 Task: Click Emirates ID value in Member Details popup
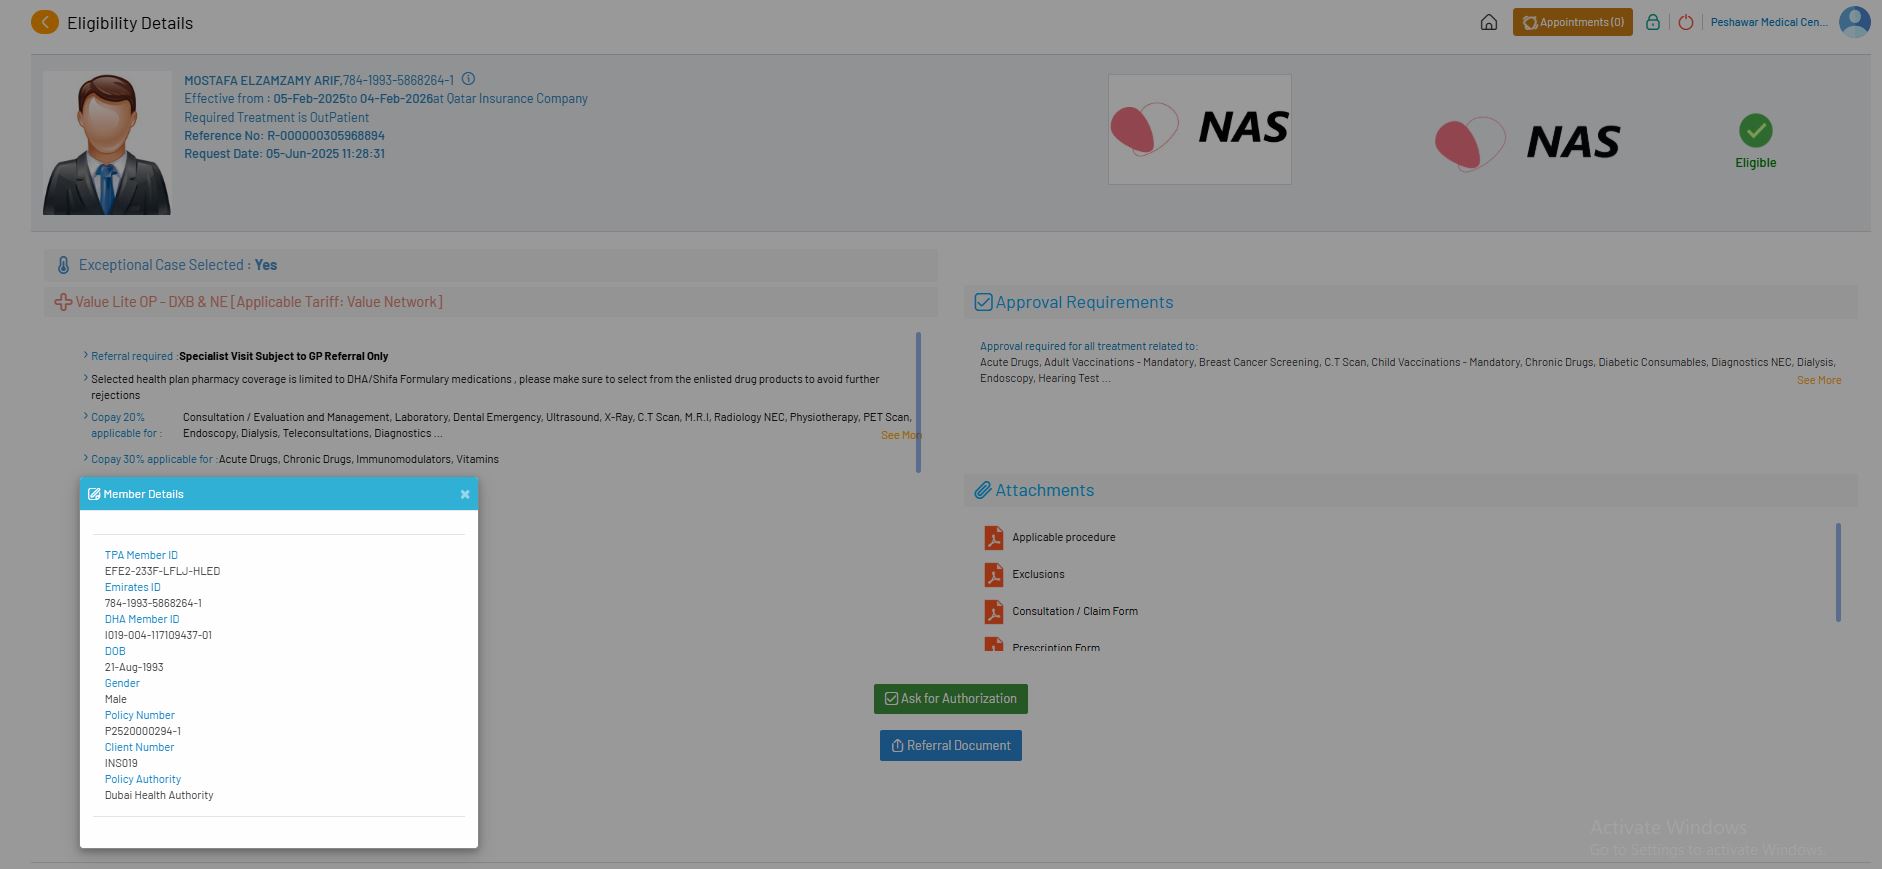coord(153,603)
